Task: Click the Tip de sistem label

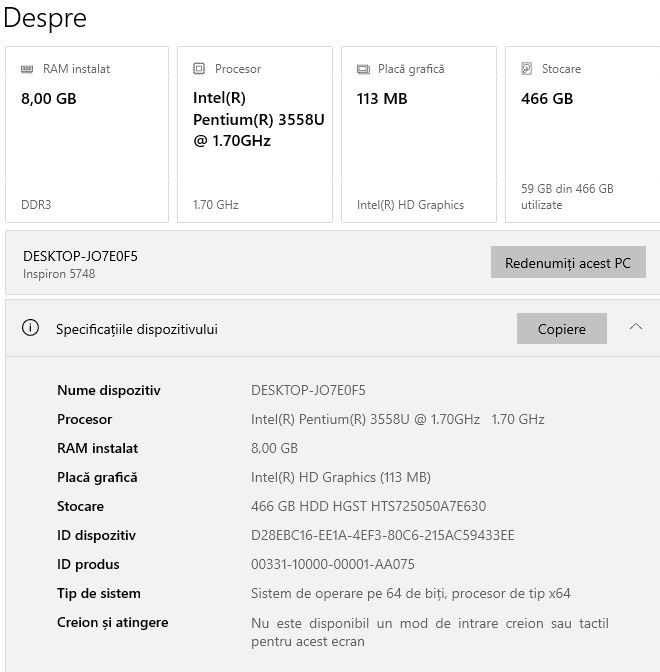Action: [x=99, y=594]
